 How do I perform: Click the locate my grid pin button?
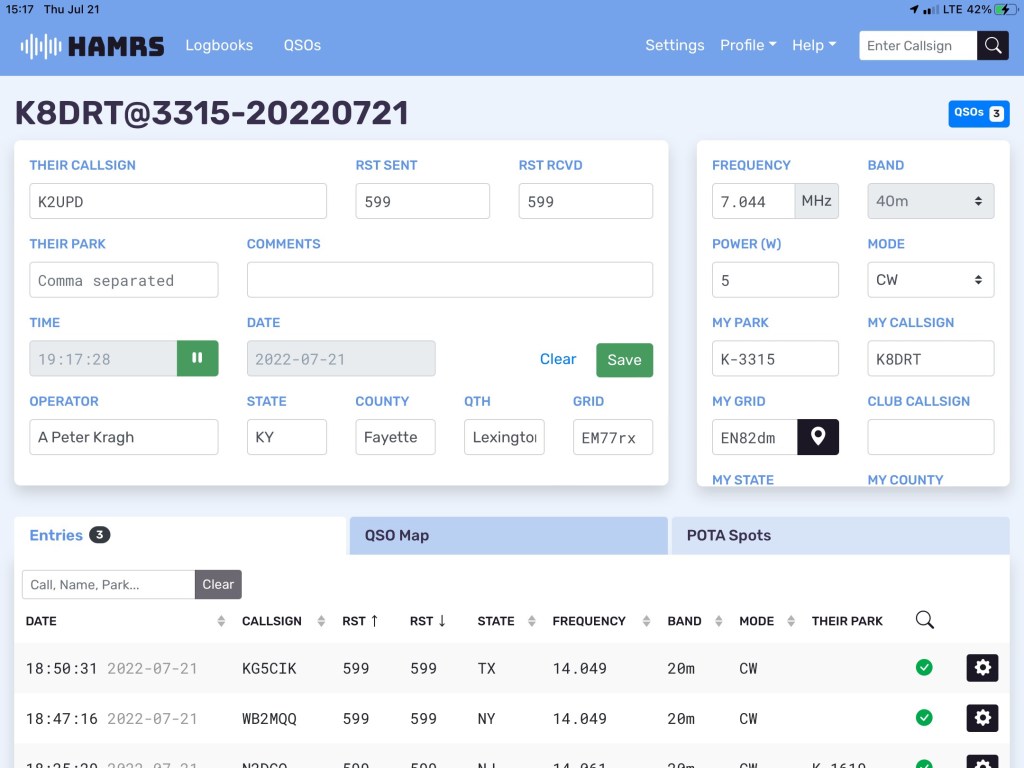coord(817,437)
